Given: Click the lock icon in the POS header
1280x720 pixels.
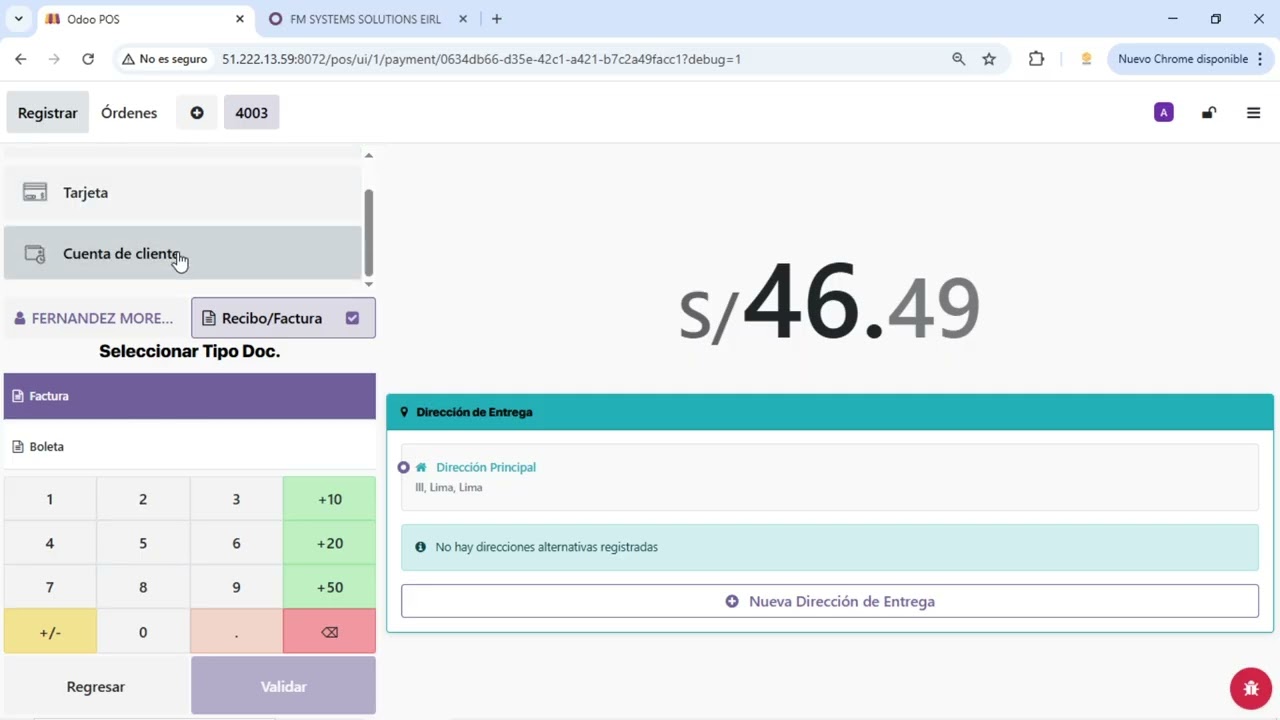Looking at the screenshot, I should (x=1208, y=113).
